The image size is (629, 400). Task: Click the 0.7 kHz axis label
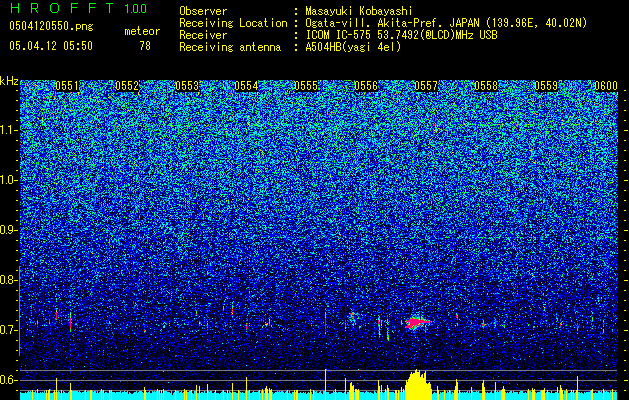[x=8, y=330]
